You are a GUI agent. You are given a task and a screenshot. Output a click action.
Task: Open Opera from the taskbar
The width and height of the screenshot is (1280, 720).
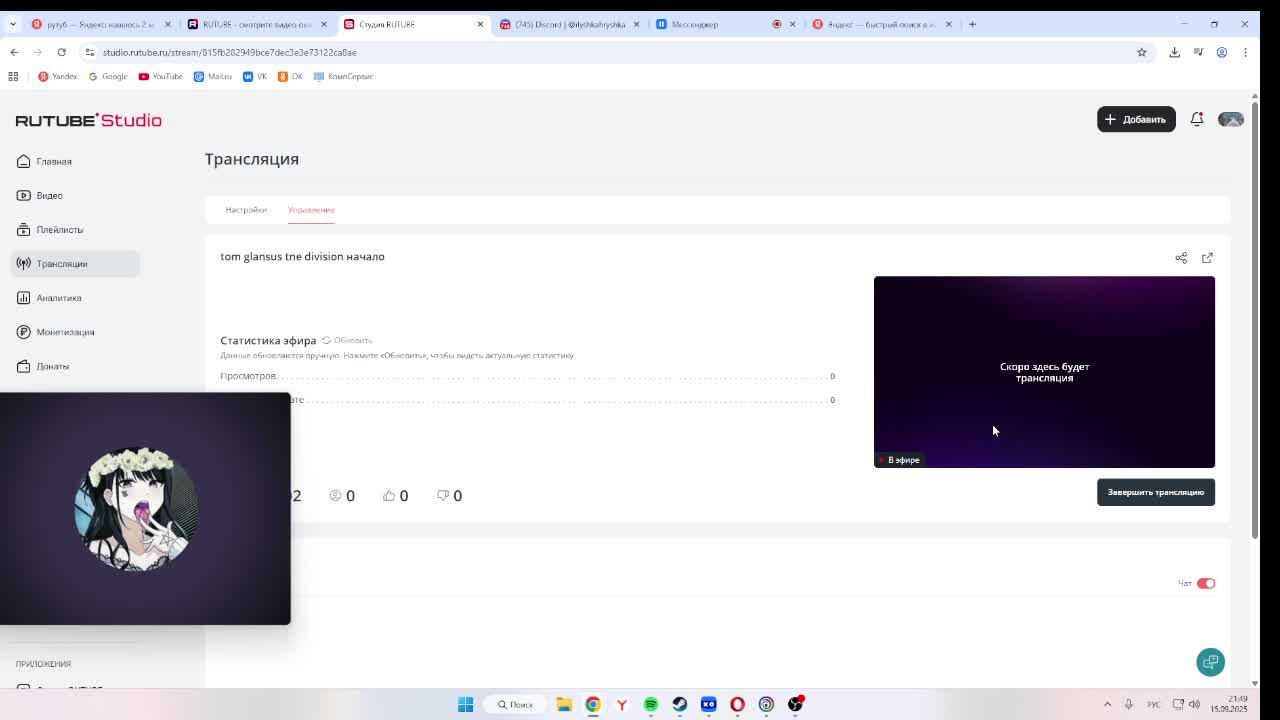[737, 704]
